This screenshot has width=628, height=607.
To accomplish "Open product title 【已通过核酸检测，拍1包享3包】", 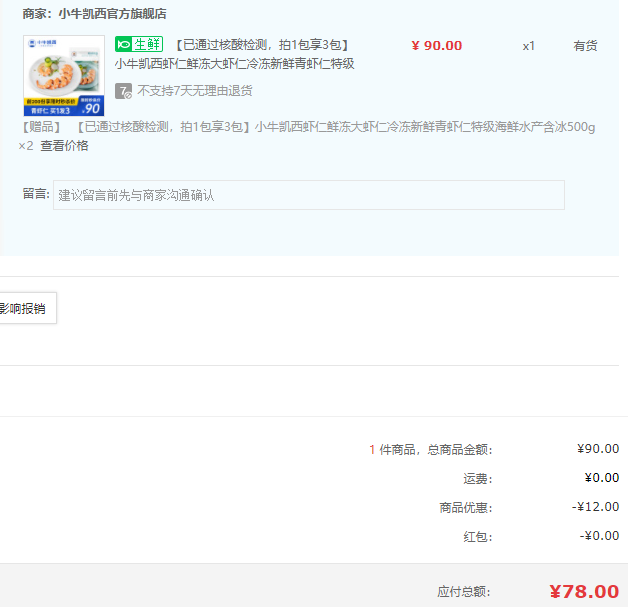I will pos(262,45).
